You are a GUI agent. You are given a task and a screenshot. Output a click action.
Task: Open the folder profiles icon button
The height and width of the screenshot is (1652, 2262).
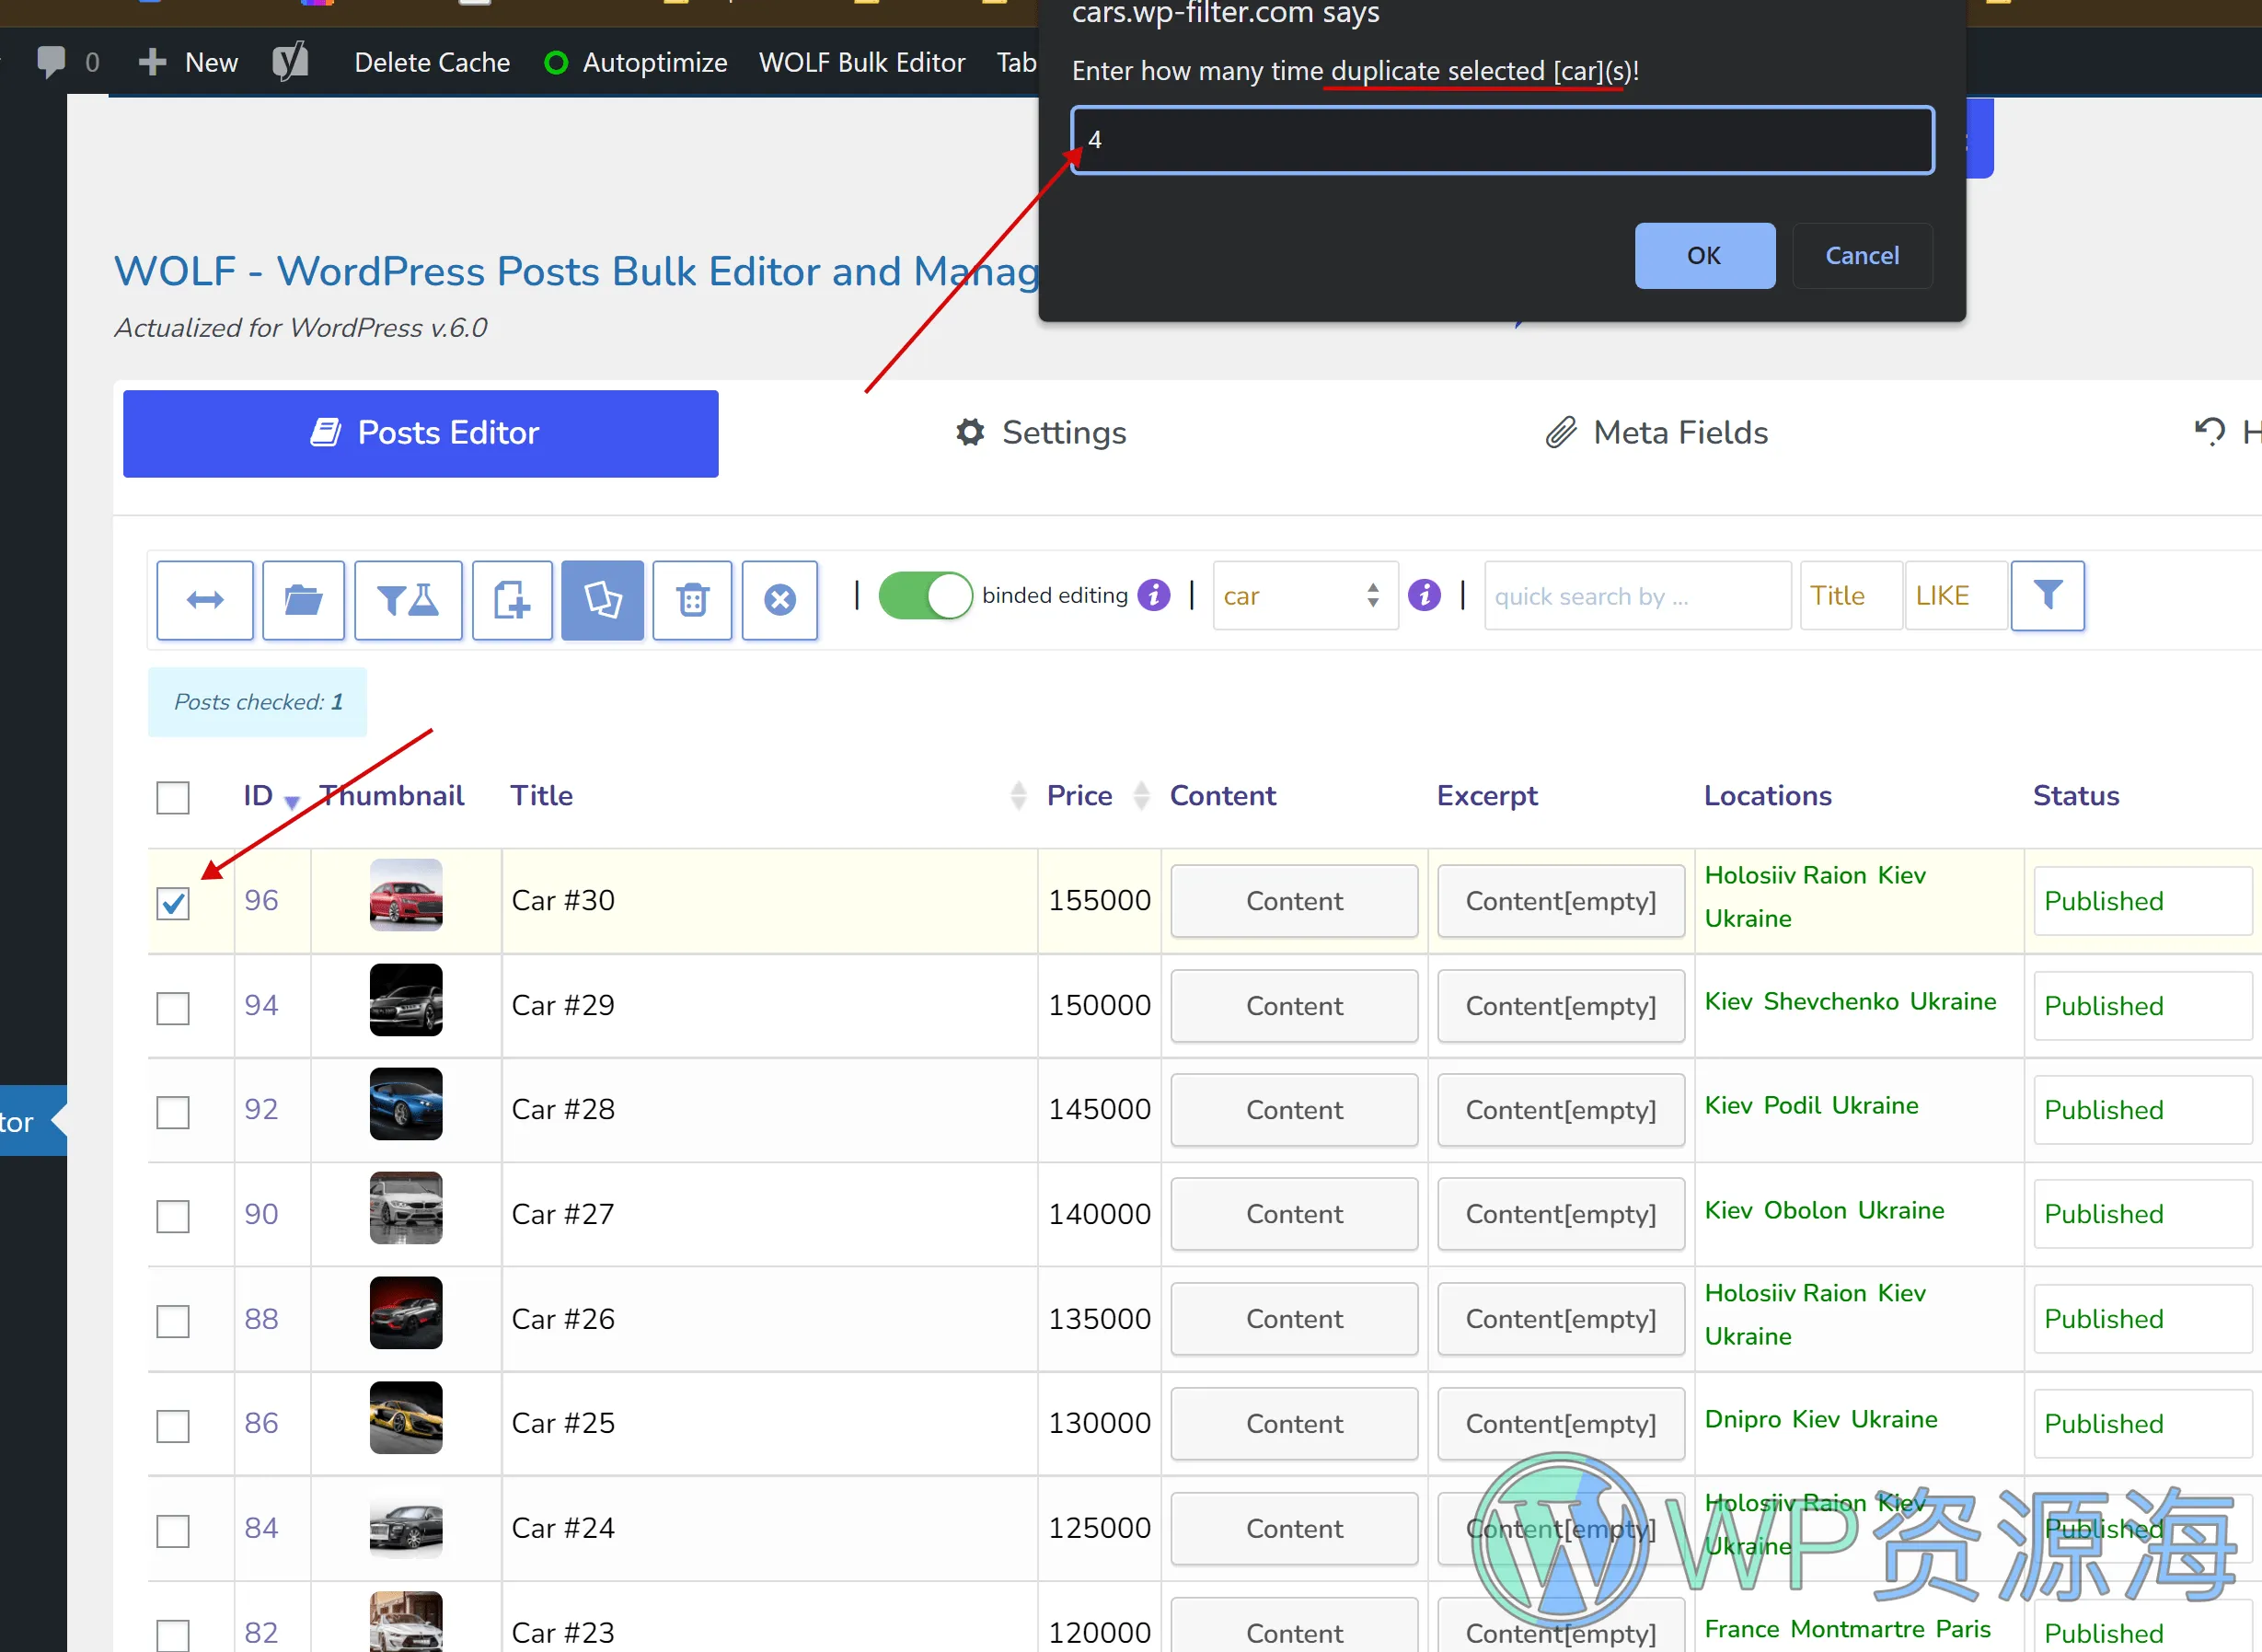pyautogui.click(x=303, y=600)
